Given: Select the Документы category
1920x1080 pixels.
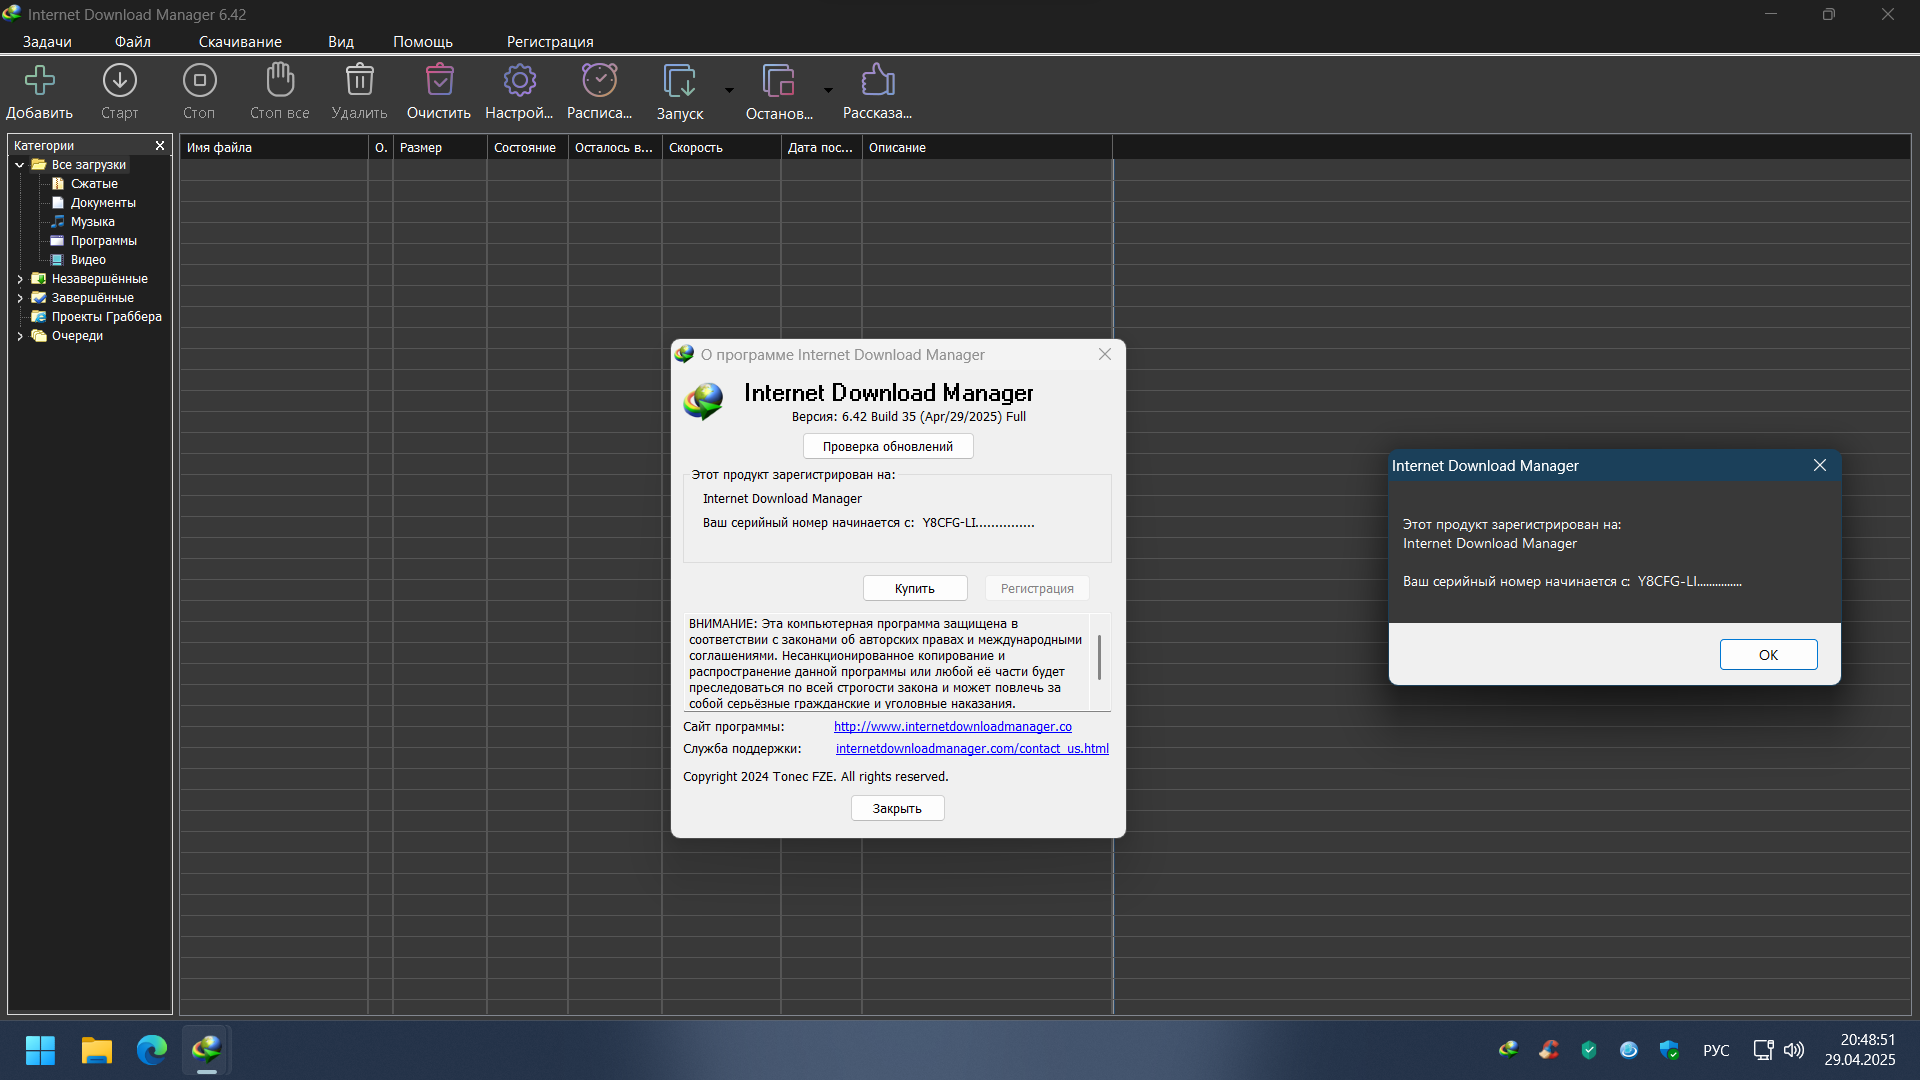Looking at the screenshot, I should [x=103, y=203].
